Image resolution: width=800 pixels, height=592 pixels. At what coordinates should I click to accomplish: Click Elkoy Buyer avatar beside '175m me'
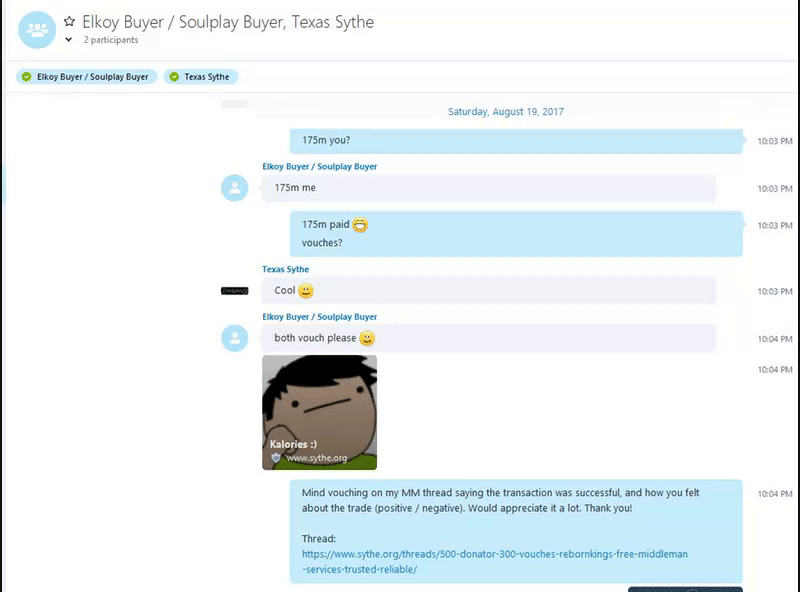click(x=235, y=188)
